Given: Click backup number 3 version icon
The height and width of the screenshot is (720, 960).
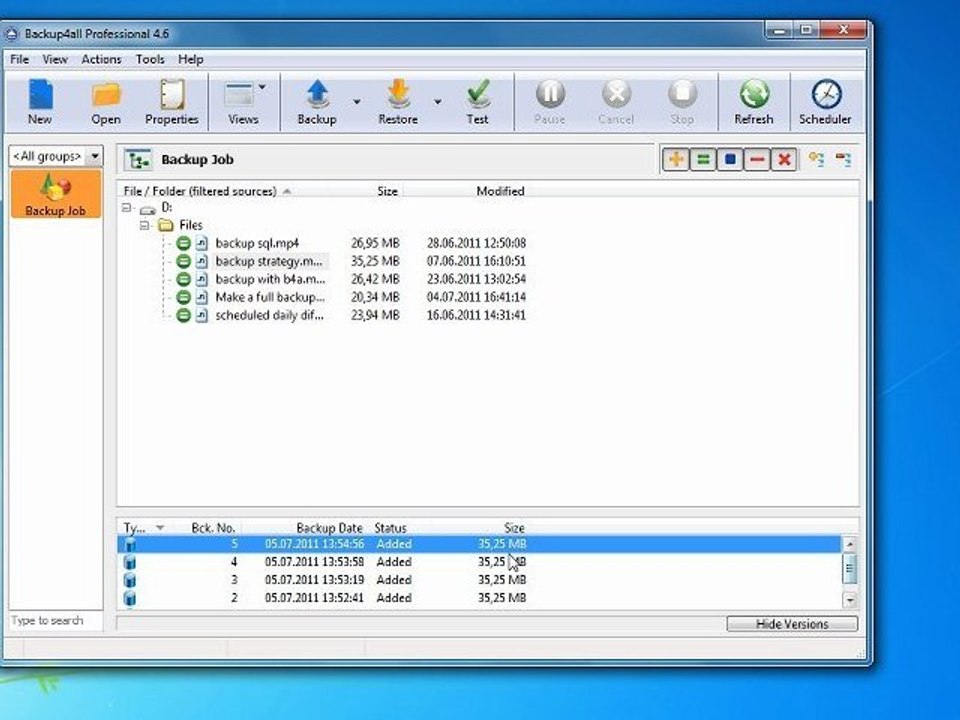Looking at the screenshot, I should [130, 580].
